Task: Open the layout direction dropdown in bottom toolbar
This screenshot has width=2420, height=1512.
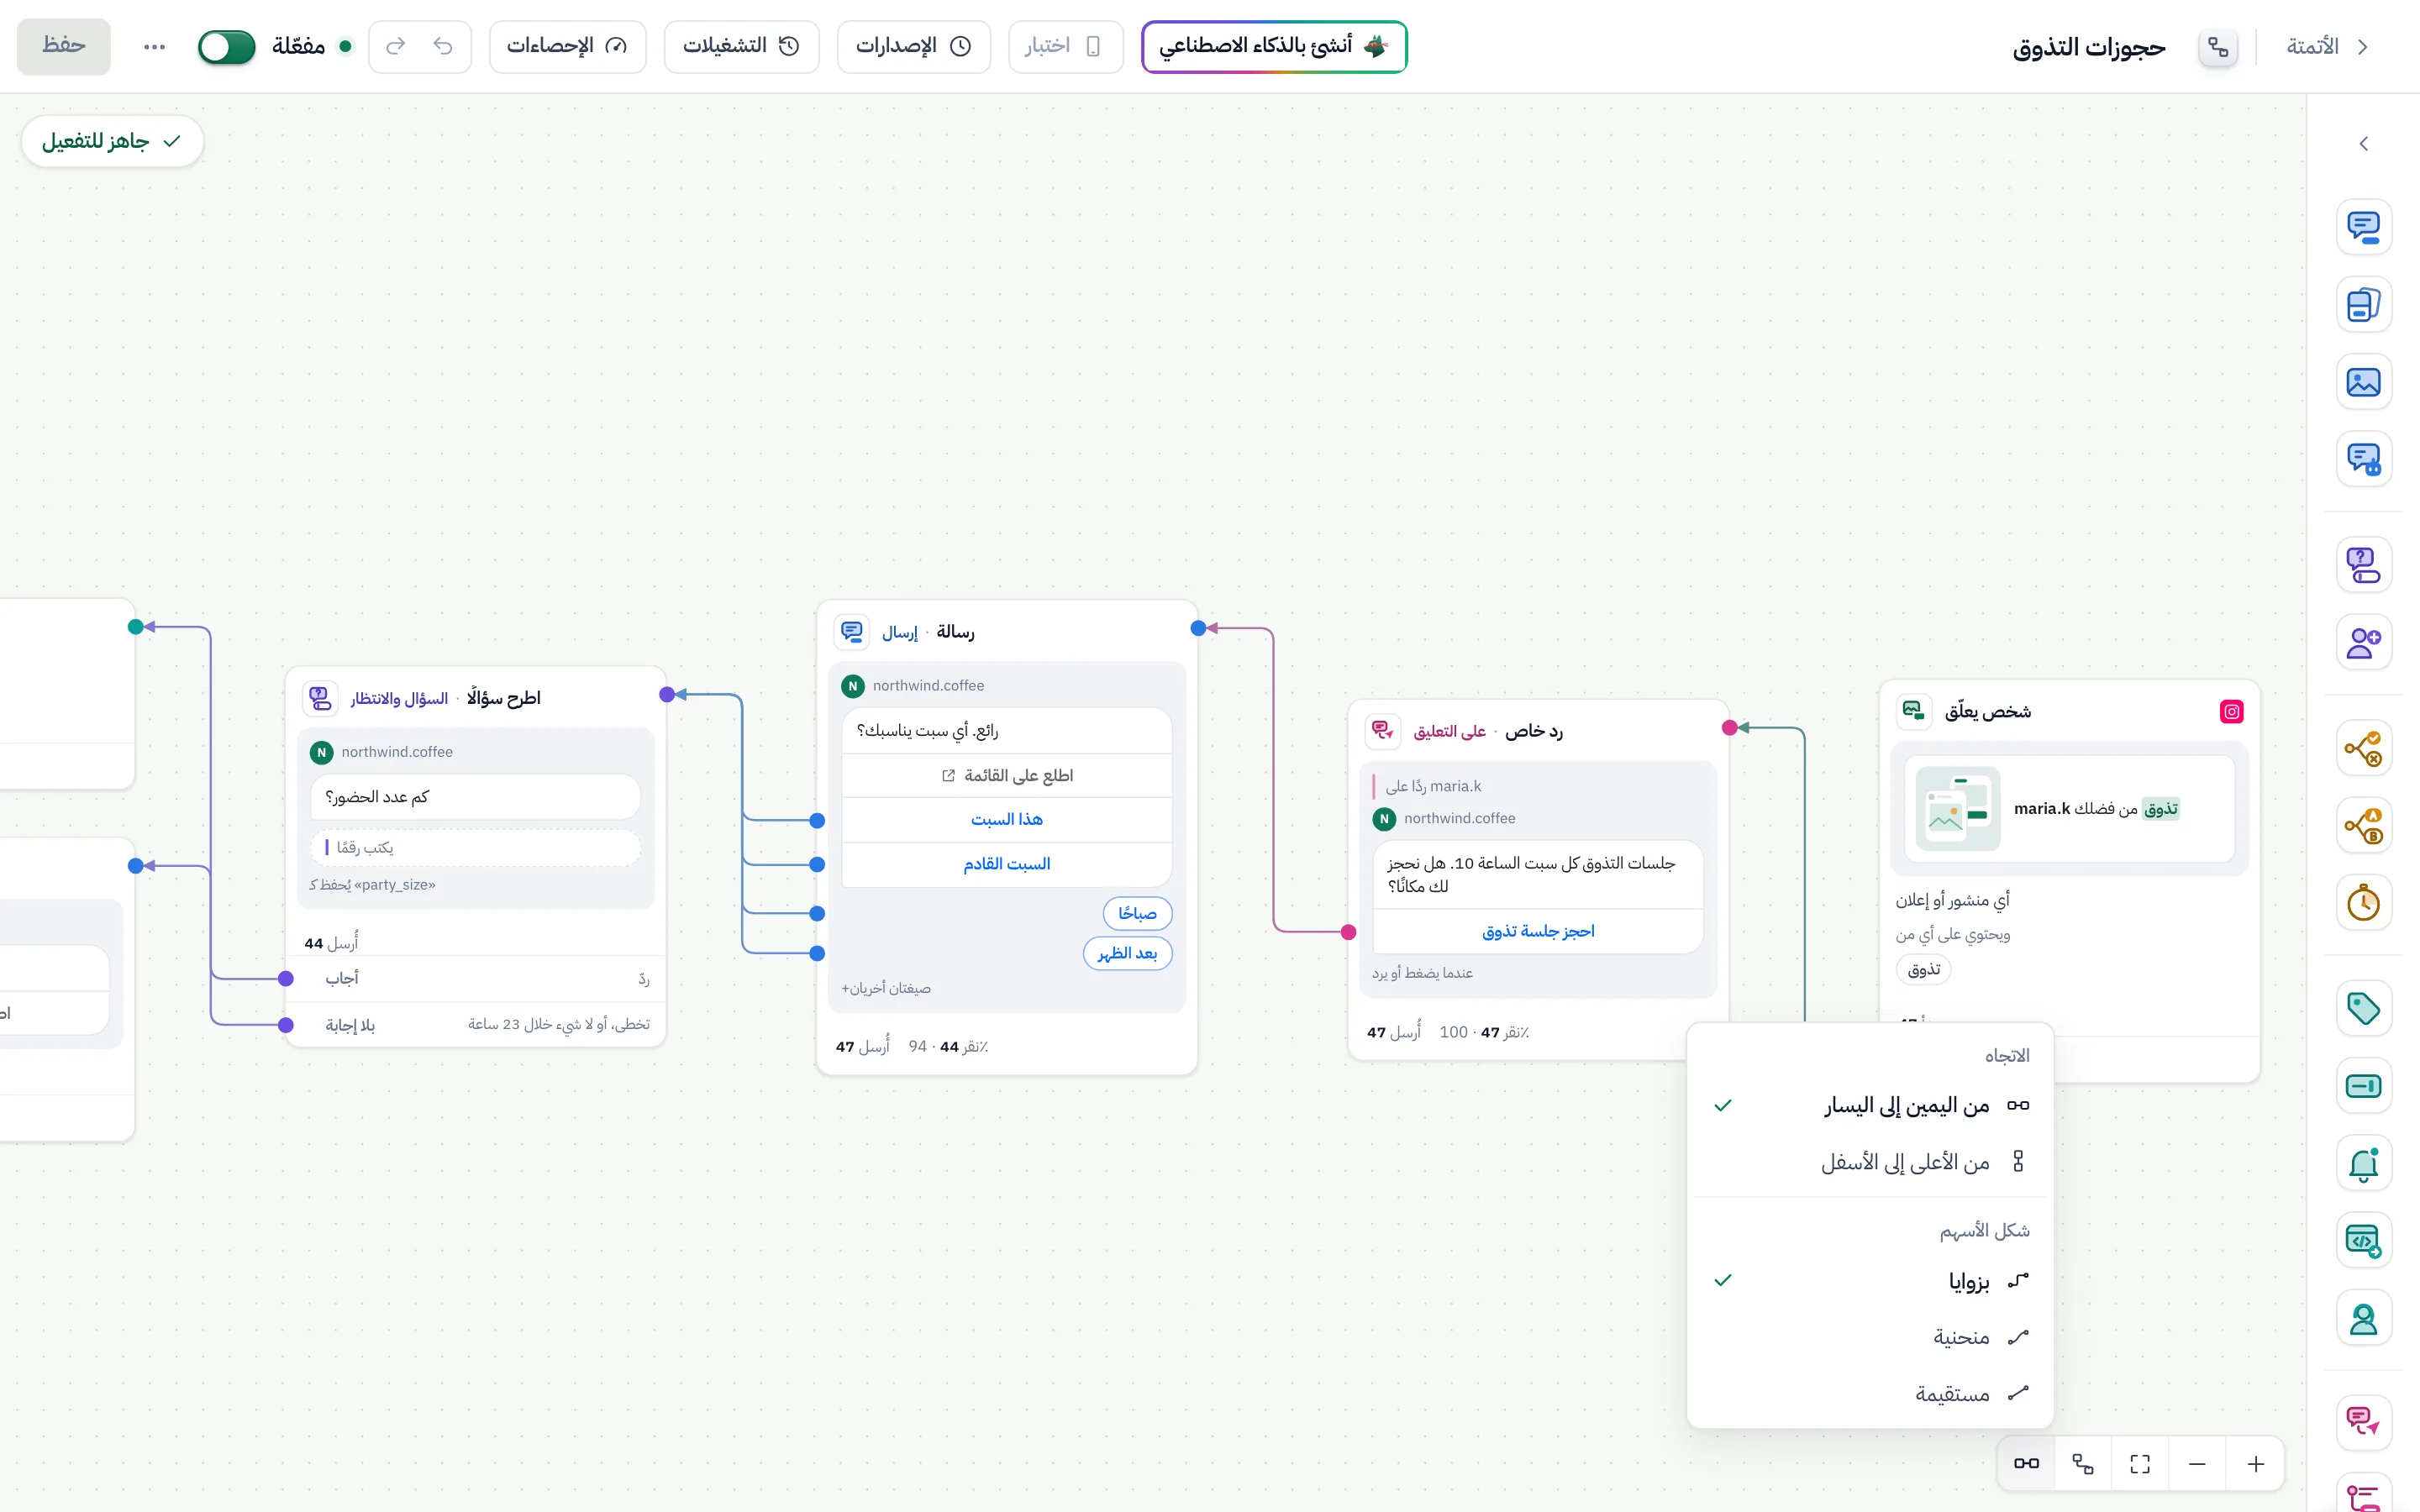Action: coord(2027,1464)
